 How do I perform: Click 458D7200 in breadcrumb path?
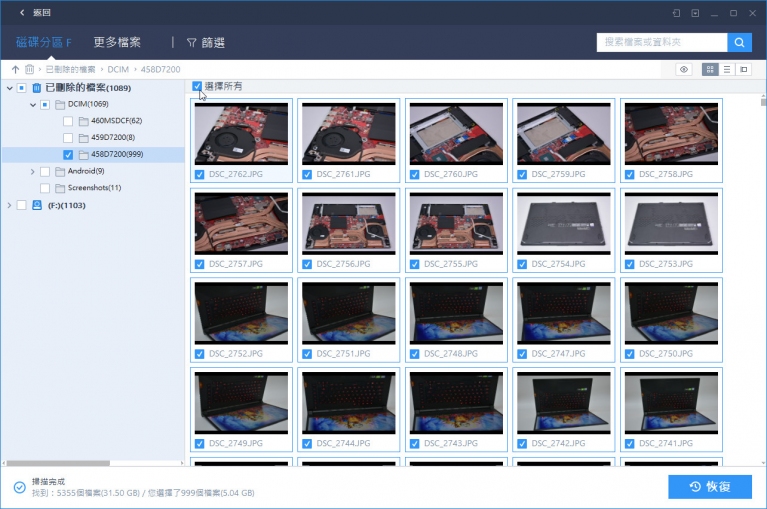tap(160, 69)
